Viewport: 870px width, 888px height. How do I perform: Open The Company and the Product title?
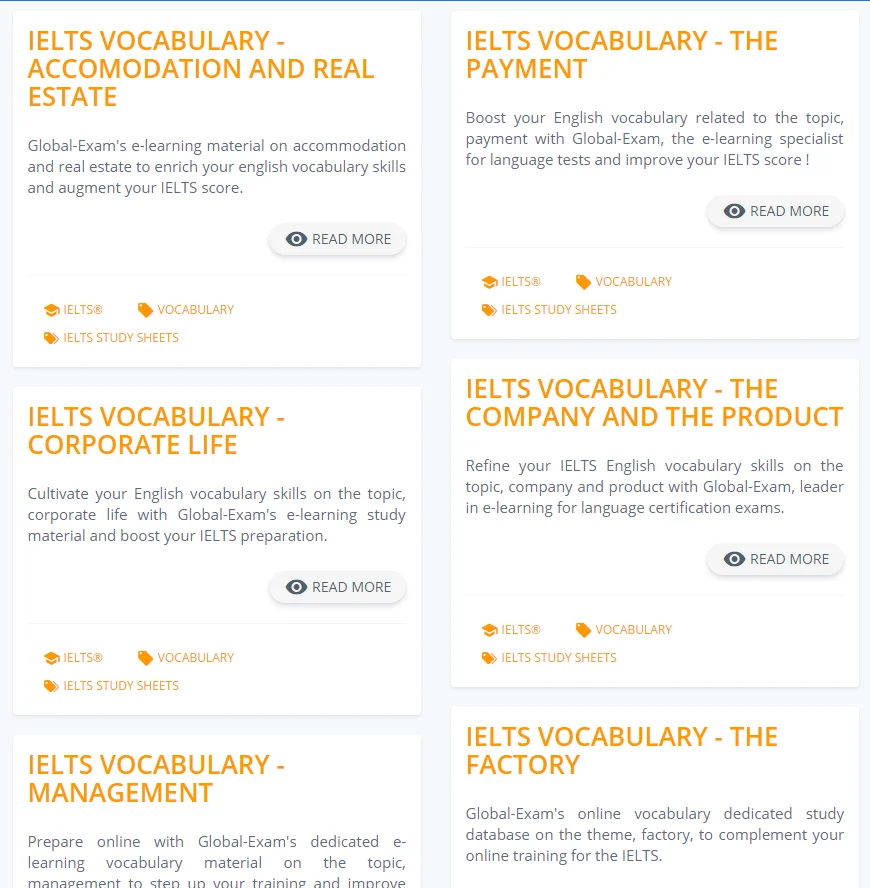pos(654,403)
